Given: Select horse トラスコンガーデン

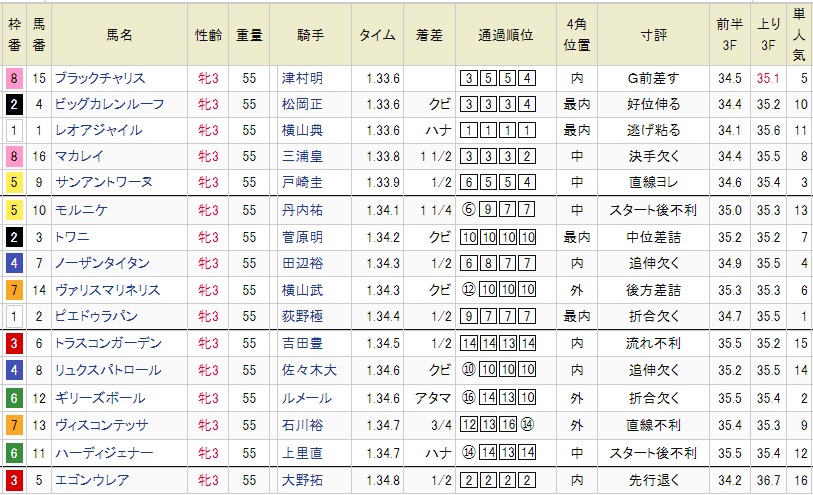Looking at the screenshot, I should (x=108, y=344).
